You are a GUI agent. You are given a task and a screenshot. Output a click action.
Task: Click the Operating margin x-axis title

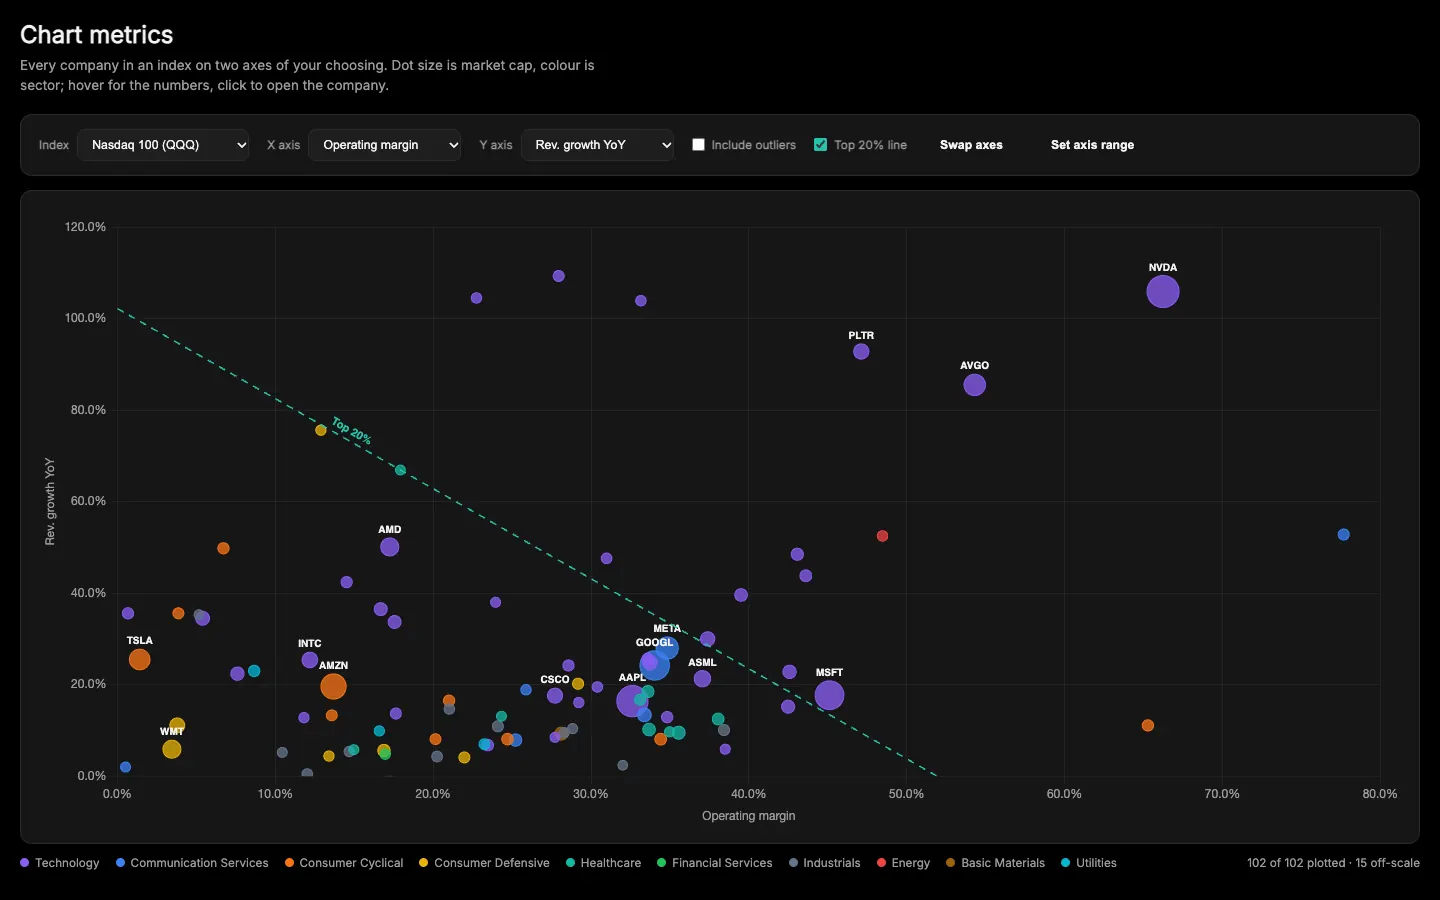pyautogui.click(x=749, y=816)
